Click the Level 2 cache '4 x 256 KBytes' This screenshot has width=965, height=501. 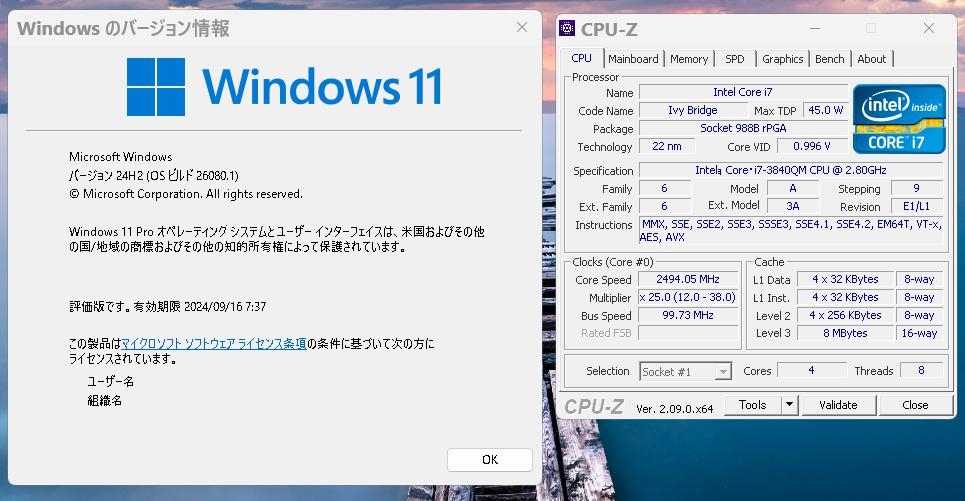click(x=845, y=315)
